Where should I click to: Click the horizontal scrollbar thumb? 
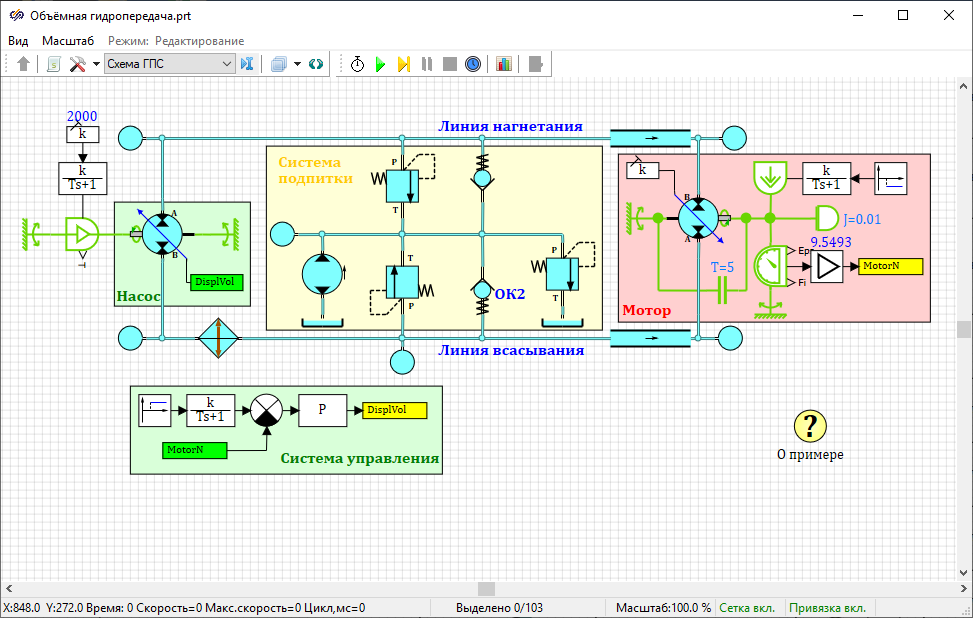tap(486, 589)
